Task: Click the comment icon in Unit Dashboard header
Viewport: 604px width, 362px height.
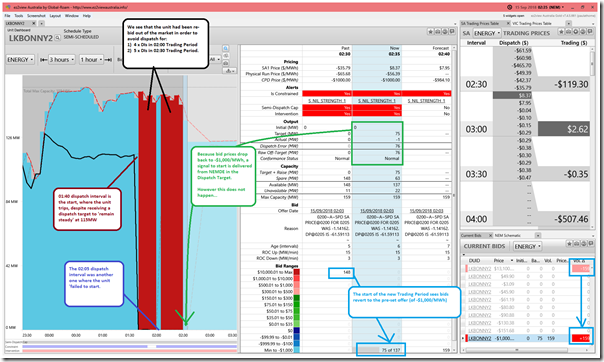Action: (x=452, y=32)
